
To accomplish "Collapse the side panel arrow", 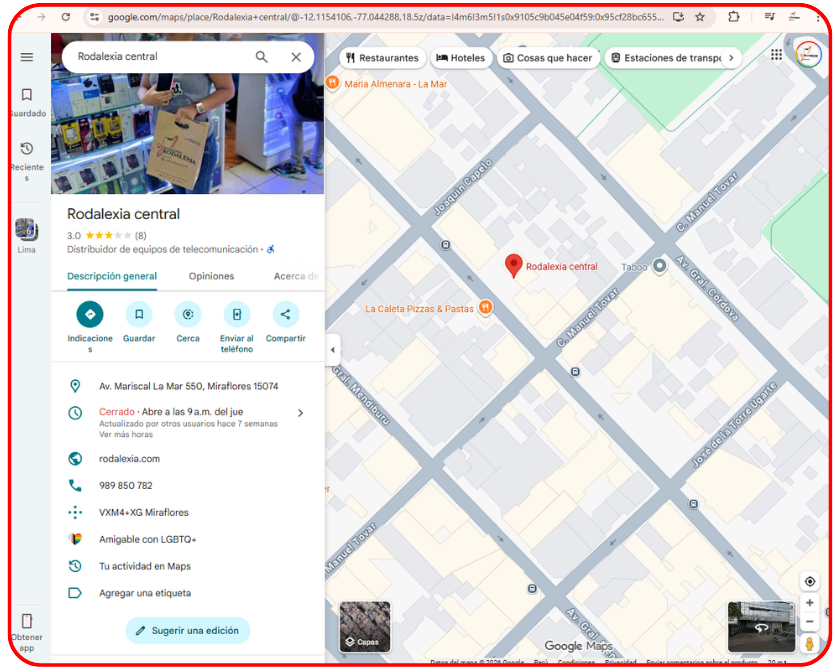I will pyautogui.click(x=333, y=350).
